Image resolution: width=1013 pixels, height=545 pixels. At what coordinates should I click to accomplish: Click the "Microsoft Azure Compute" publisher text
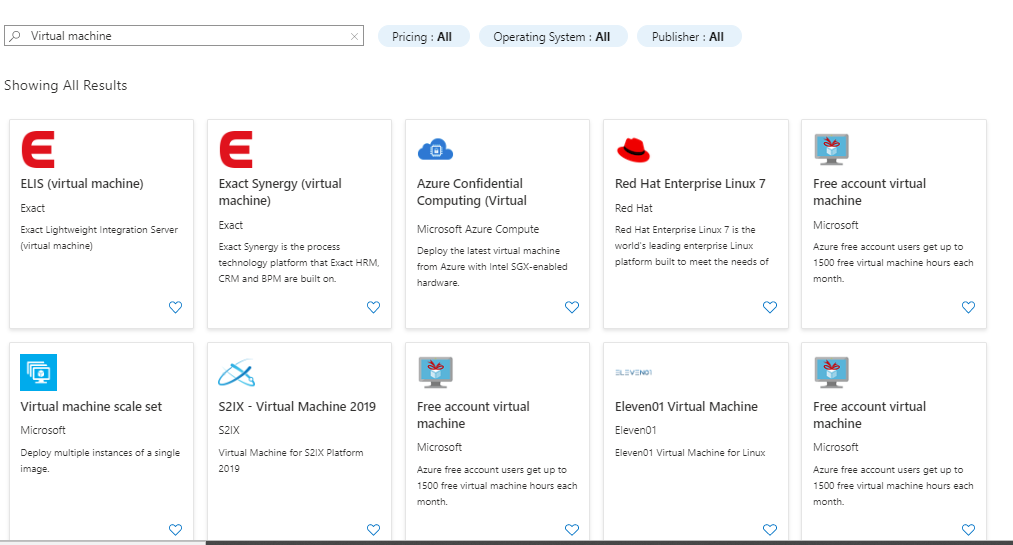point(477,229)
